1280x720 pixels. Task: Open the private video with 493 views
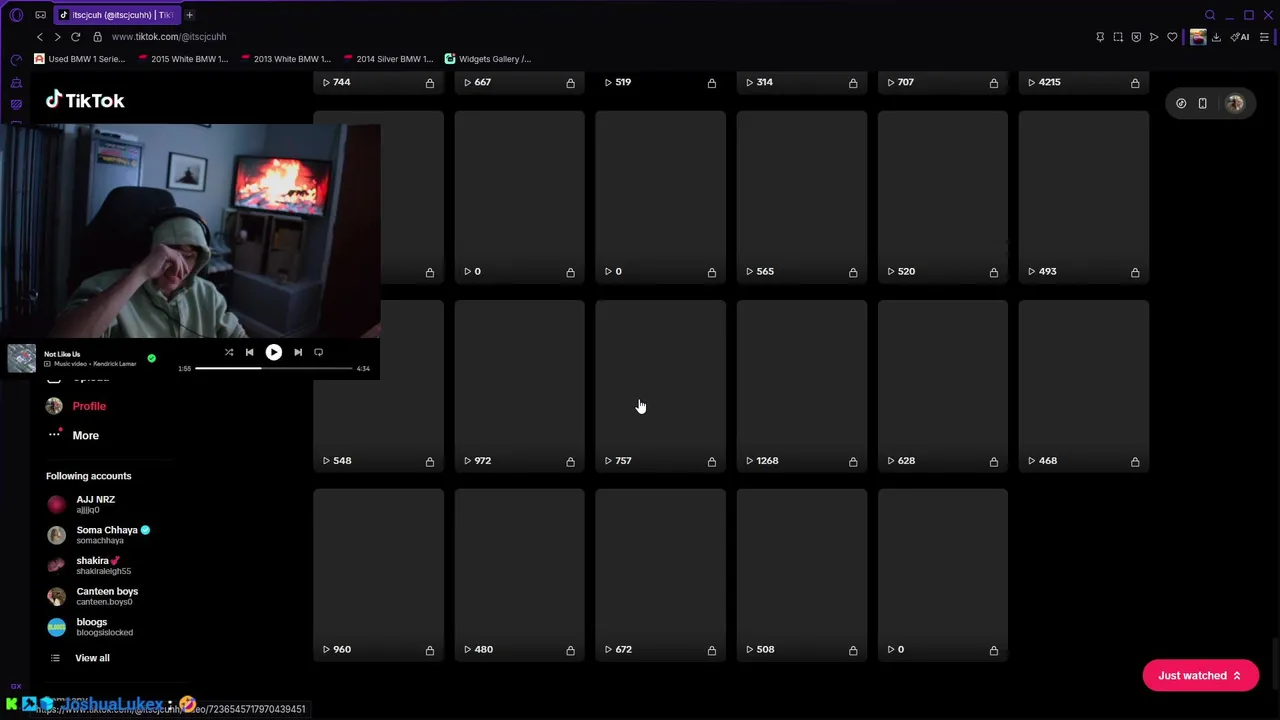pyautogui.click(x=1083, y=197)
